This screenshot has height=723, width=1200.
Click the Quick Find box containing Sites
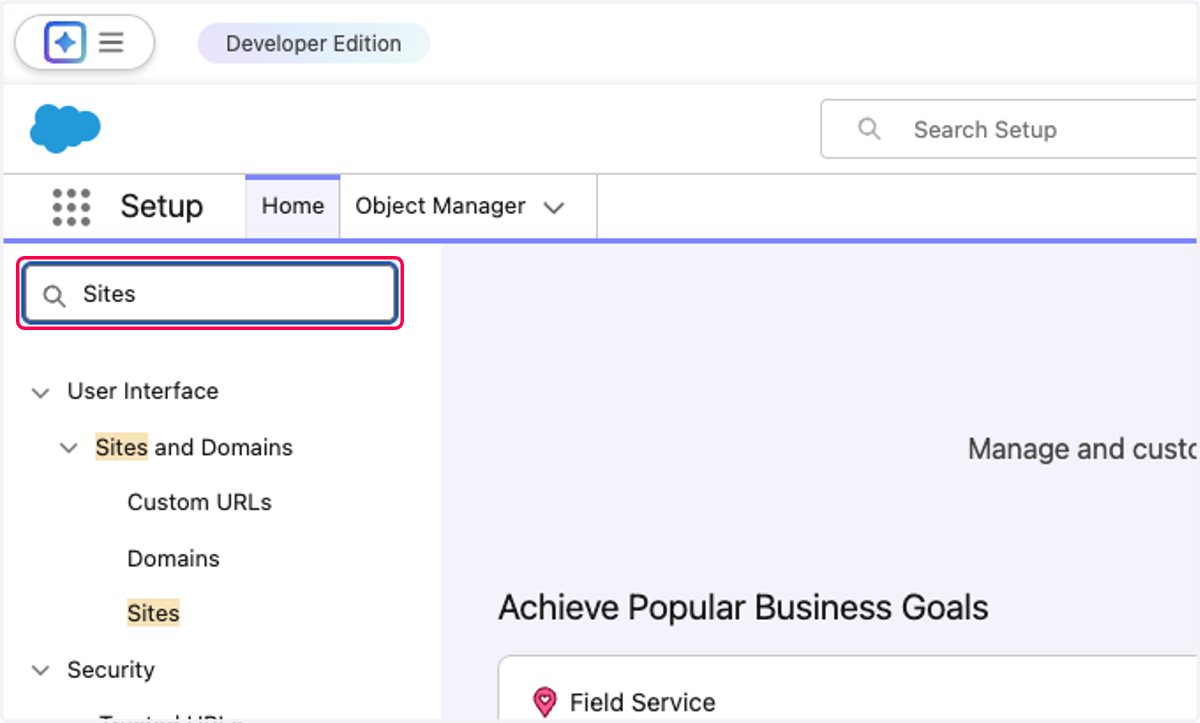[x=210, y=294]
